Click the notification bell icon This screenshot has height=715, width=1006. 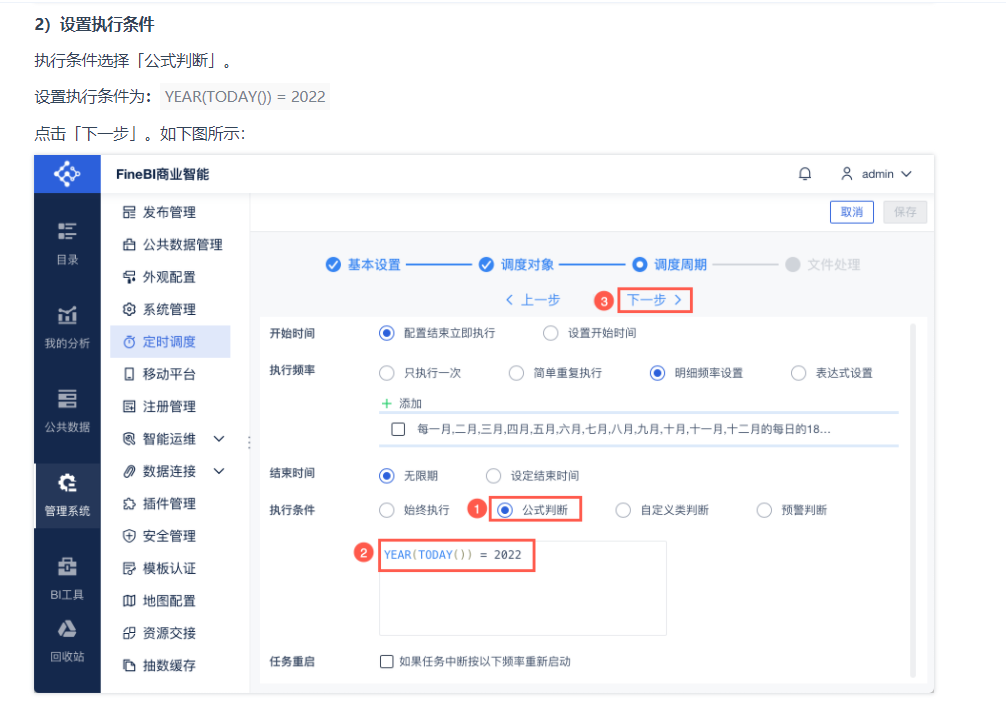(x=805, y=174)
